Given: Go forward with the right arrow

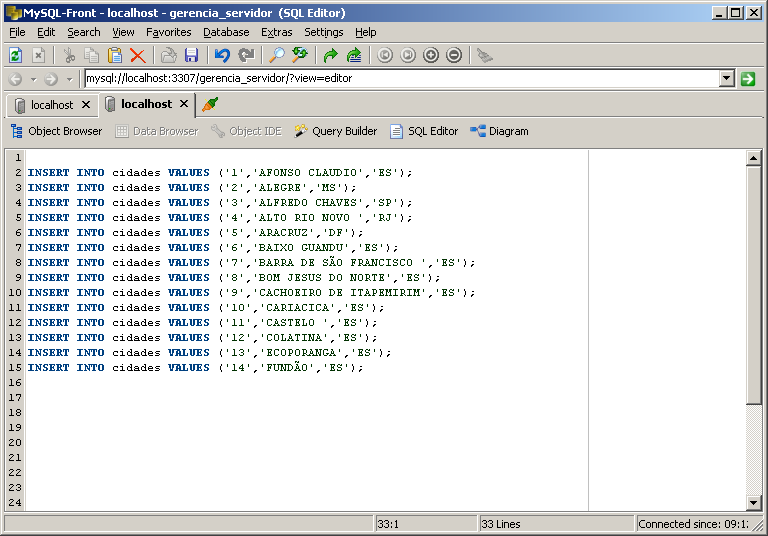Looking at the screenshot, I should (51, 79).
